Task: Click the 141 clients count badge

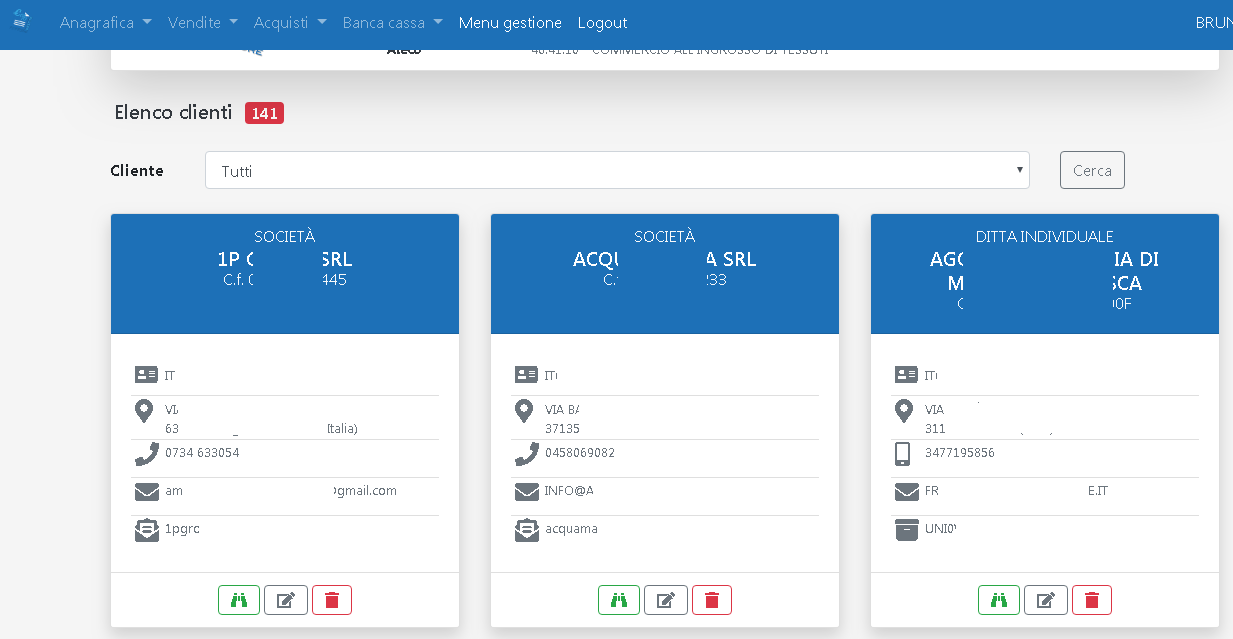Action: click(264, 113)
